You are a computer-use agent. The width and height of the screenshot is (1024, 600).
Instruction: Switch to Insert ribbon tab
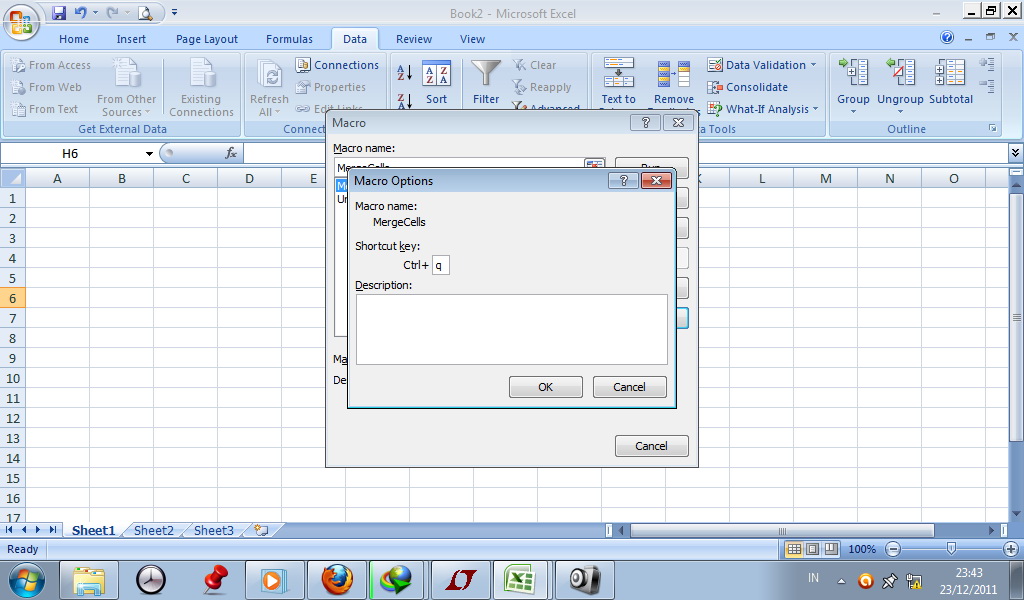point(131,39)
